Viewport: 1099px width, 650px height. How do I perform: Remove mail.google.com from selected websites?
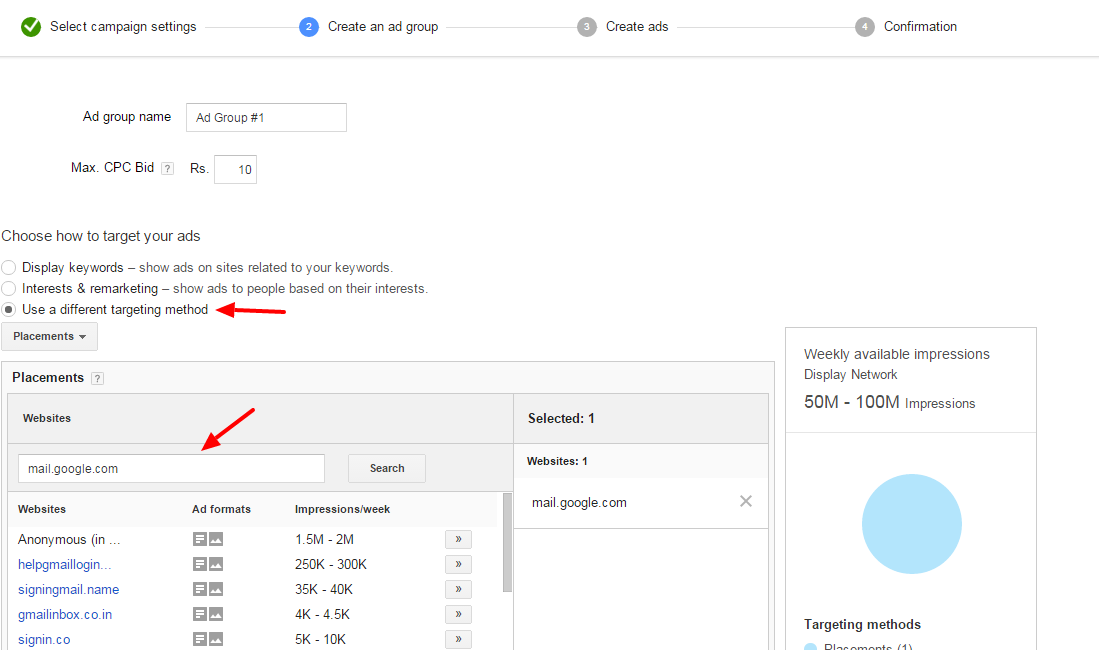(x=746, y=501)
